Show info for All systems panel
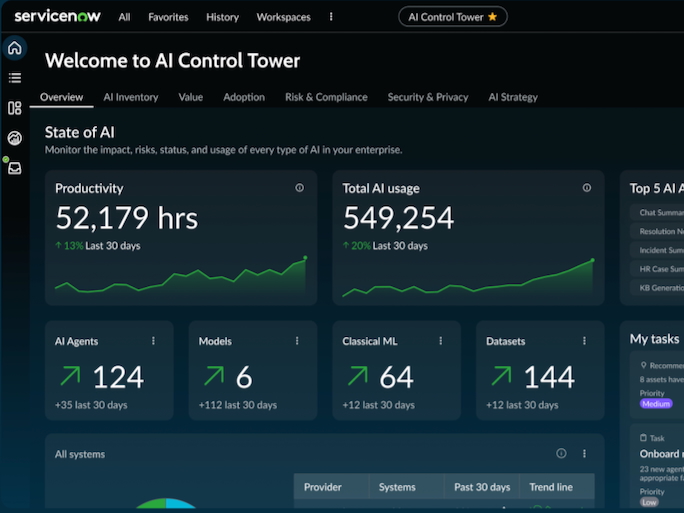Viewport: 684px width, 513px height. (561, 453)
